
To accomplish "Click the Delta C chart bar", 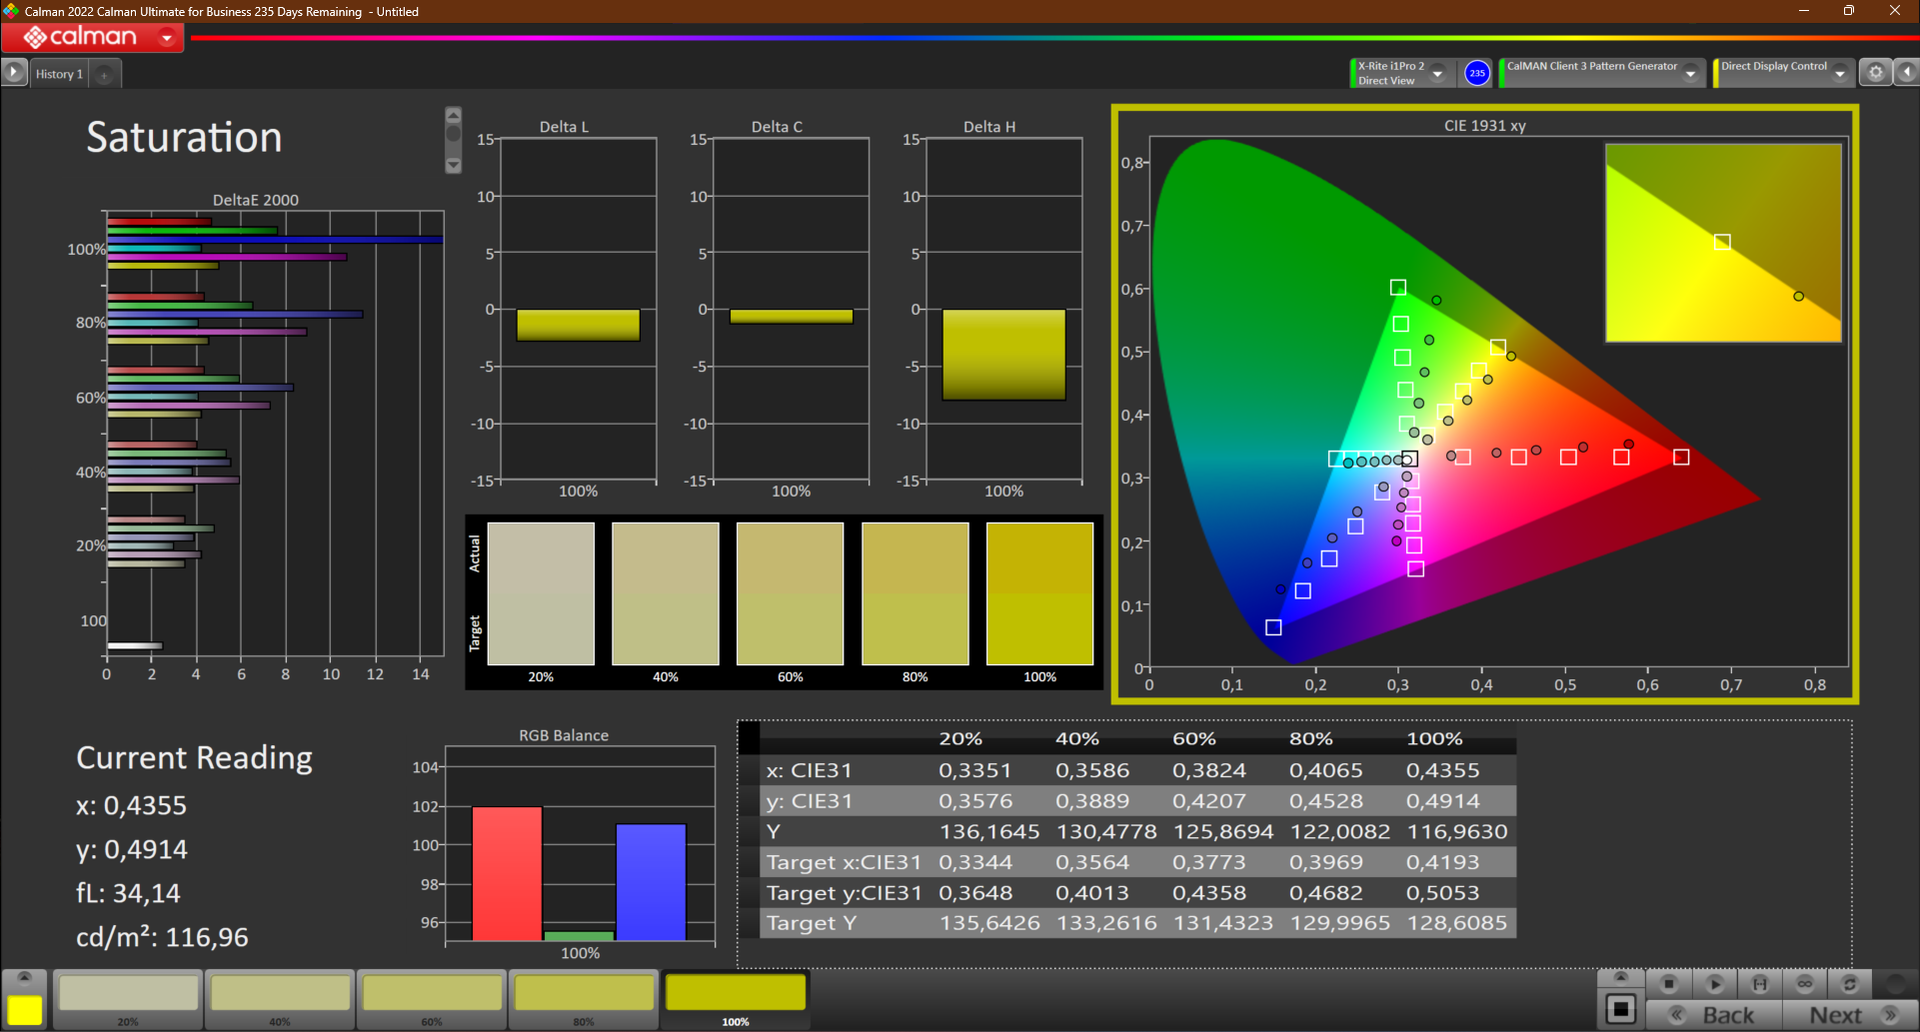I will (x=791, y=316).
